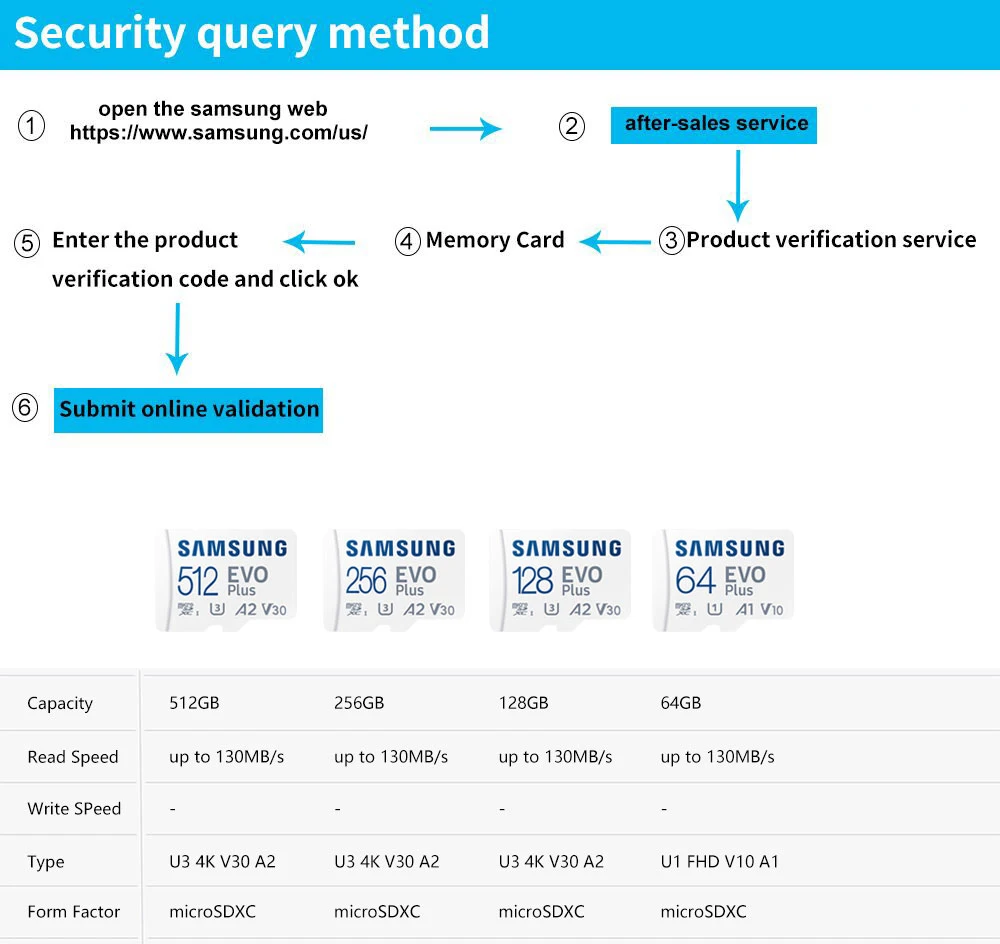Click the step 3 circled number icon
Viewport: 1000px width, 944px height.
[671, 241]
